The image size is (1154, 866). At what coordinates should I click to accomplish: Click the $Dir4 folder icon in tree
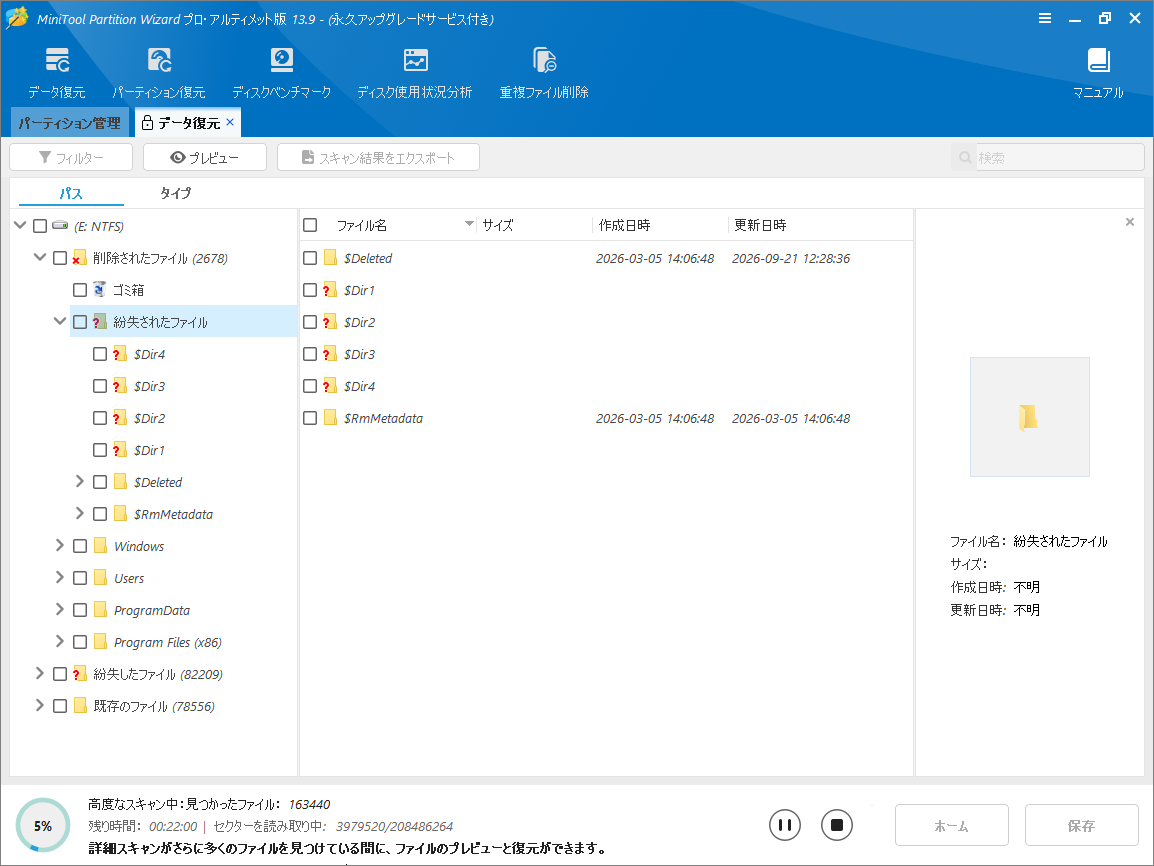[x=120, y=353]
